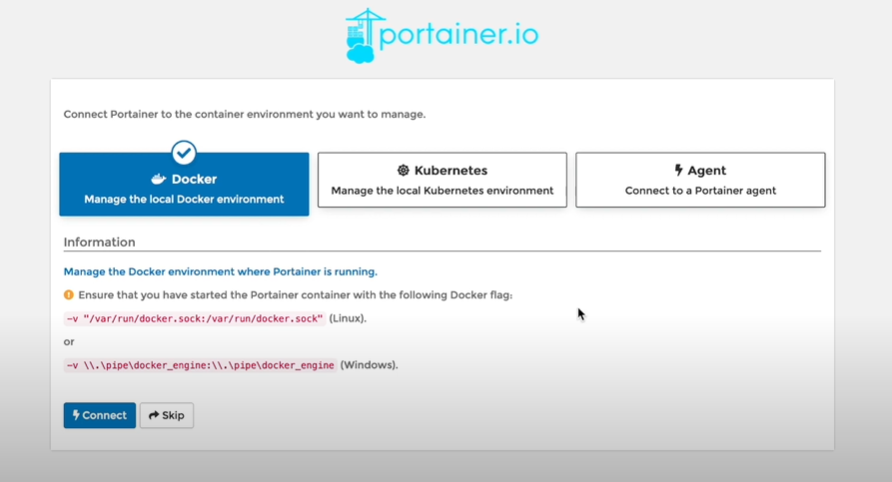The width and height of the screenshot is (892, 482).
Task: Select the Docker environment option
Action: [184, 184]
